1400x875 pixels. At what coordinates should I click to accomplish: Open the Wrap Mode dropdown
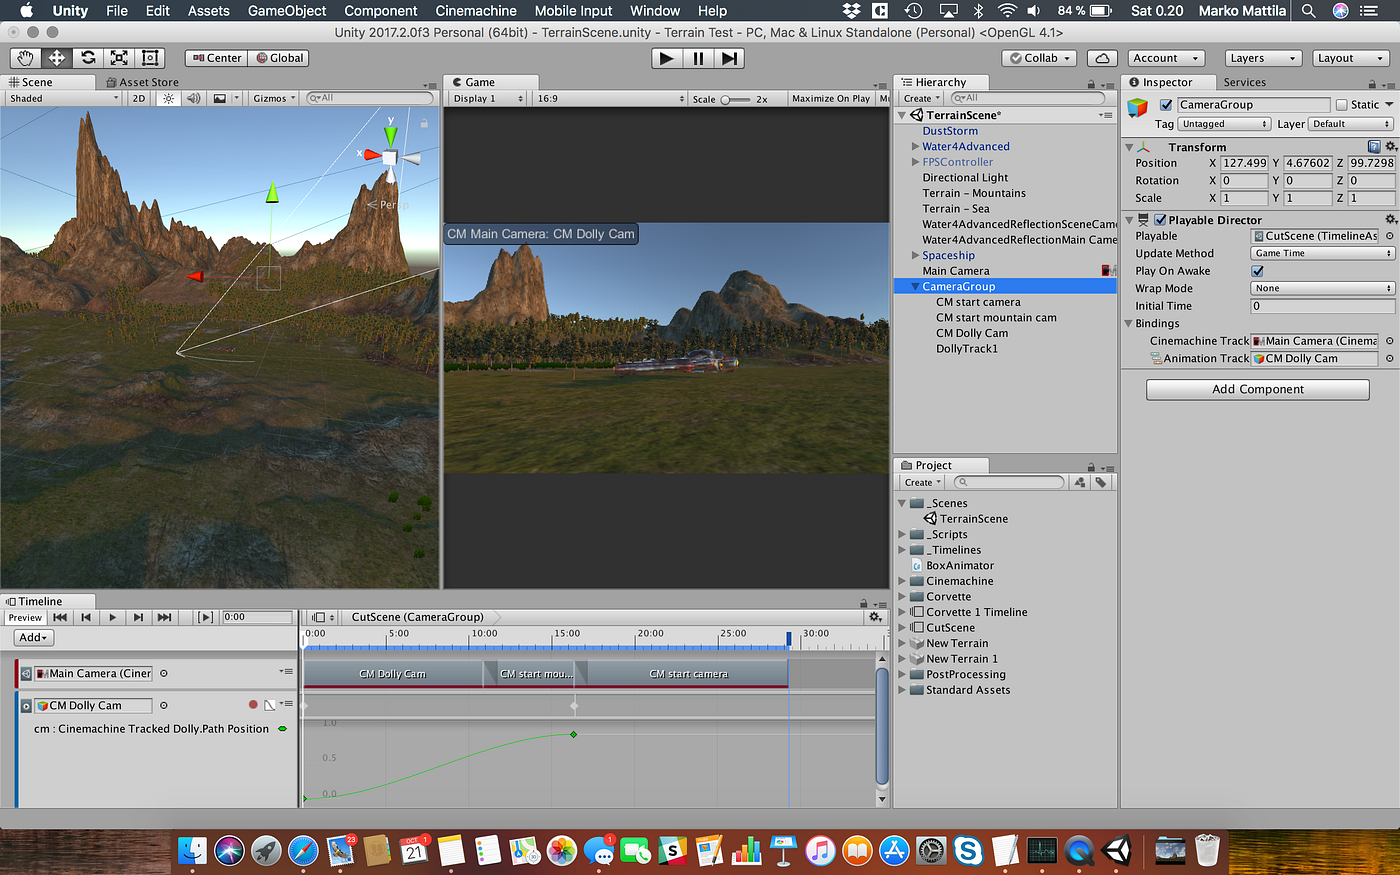pos(1322,288)
